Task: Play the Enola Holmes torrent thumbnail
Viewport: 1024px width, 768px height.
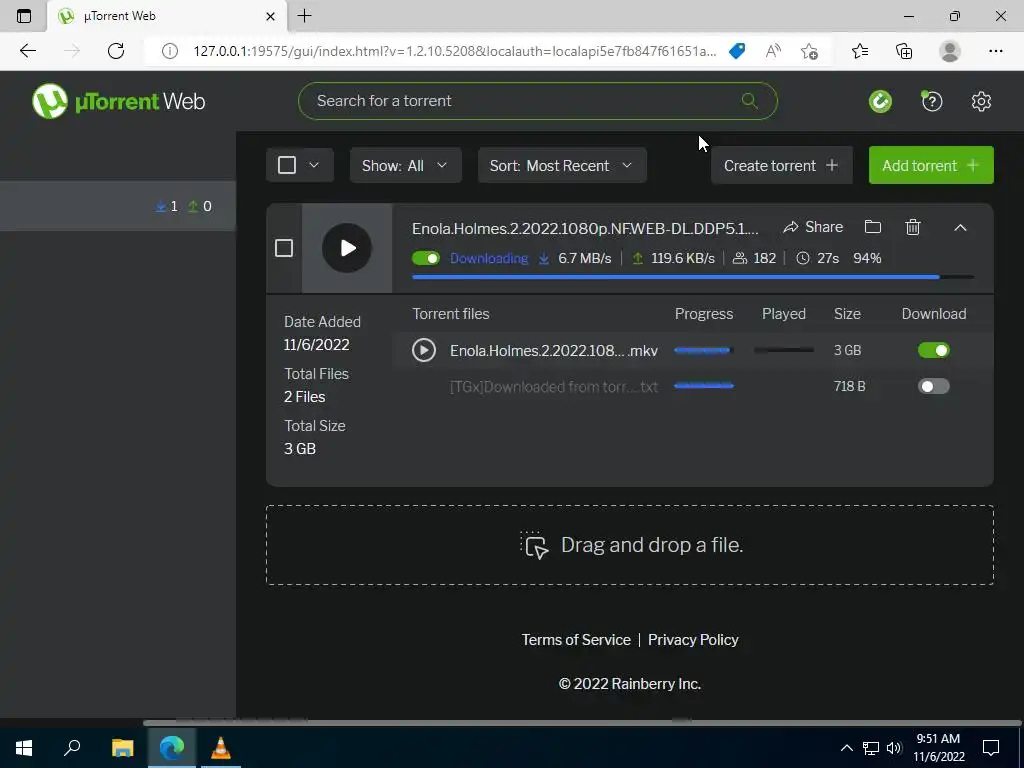Action: point(347,248)
